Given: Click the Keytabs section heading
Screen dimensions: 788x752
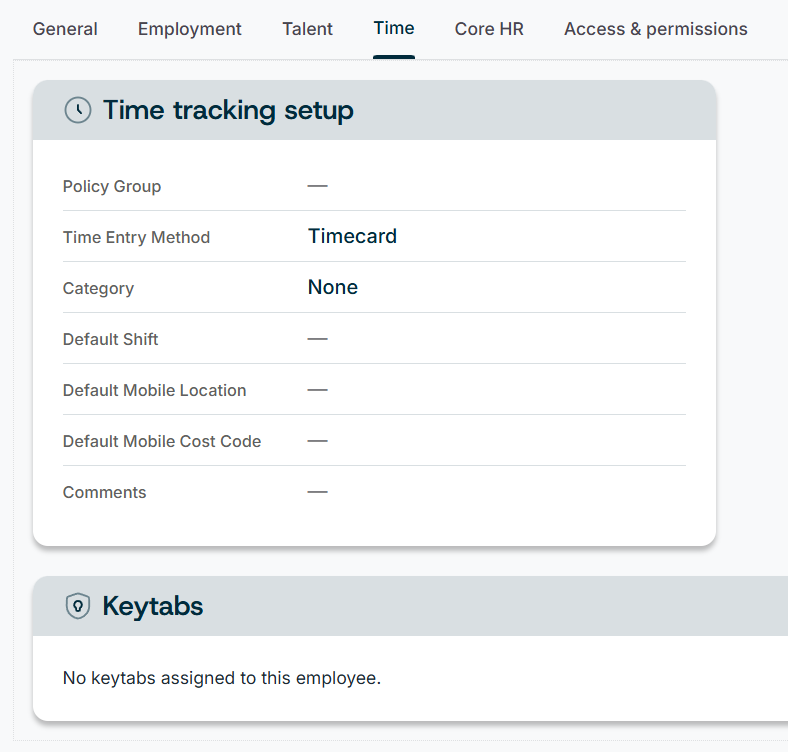Looking at the screenshot, I should pyautogui.click(x=153, y=606).
